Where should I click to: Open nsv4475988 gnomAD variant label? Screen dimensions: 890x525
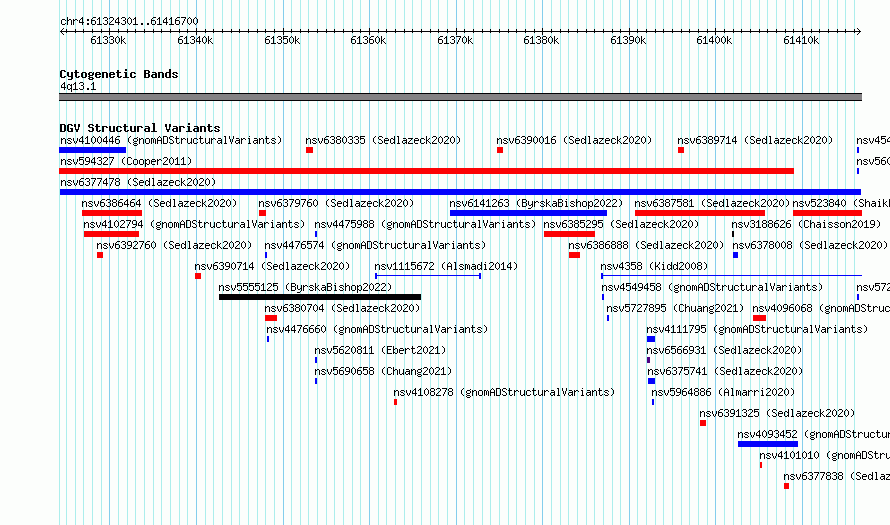pos(425,224)
